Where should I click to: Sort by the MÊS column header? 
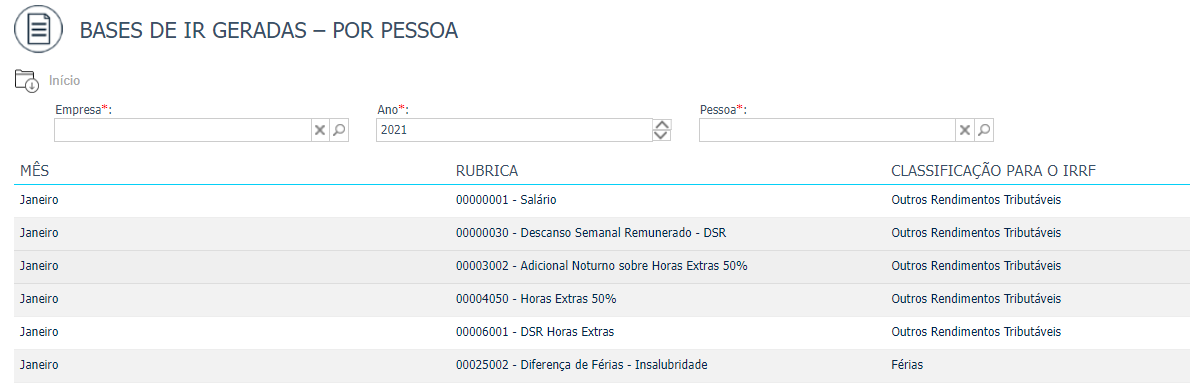click(34, 171)
